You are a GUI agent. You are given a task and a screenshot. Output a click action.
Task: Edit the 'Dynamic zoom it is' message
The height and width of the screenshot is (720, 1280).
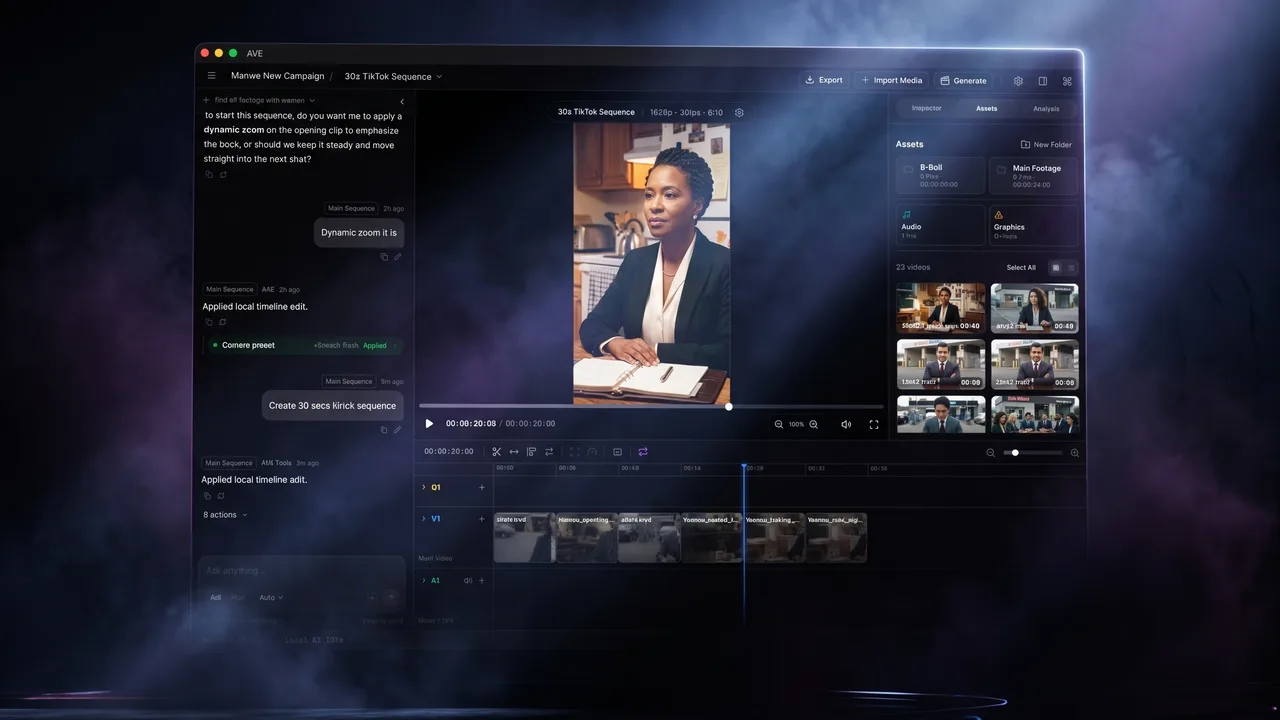[397, 257]
